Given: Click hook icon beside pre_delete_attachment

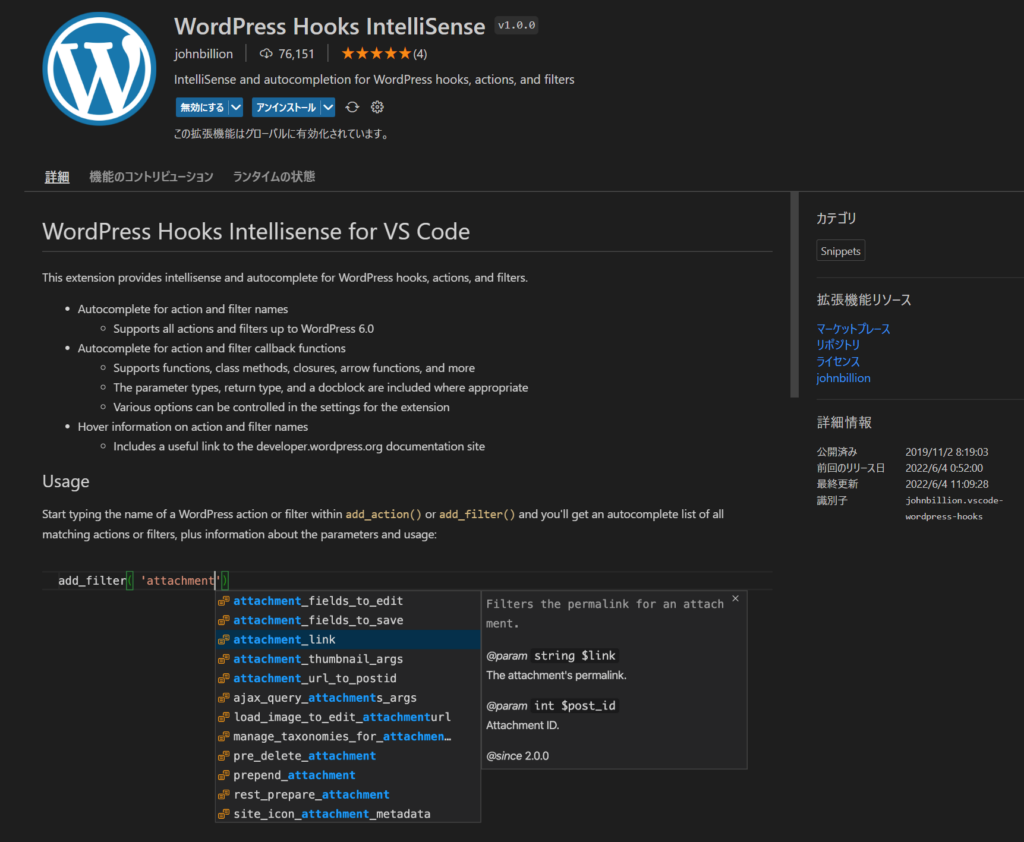Looking at the screenshot, I should [224, 756].
